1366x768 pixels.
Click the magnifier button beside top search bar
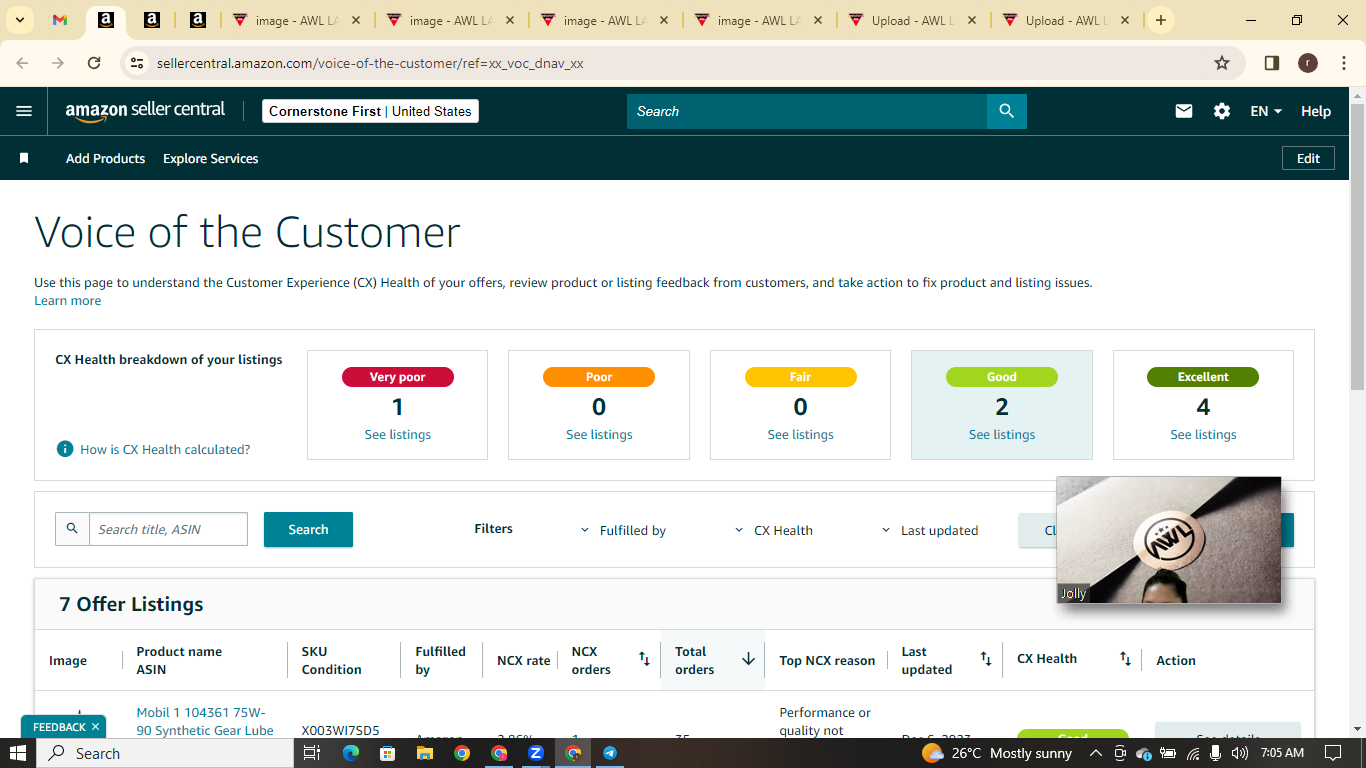click(1007, 111)
